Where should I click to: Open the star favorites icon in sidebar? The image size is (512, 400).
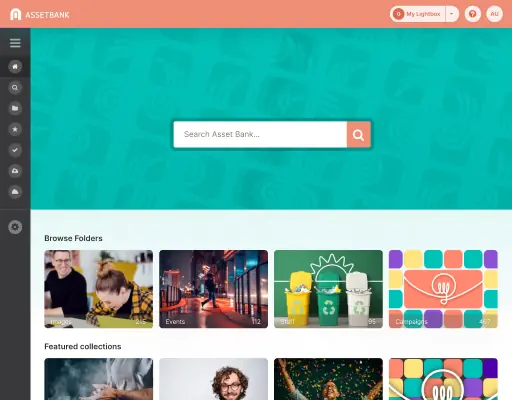15,129
